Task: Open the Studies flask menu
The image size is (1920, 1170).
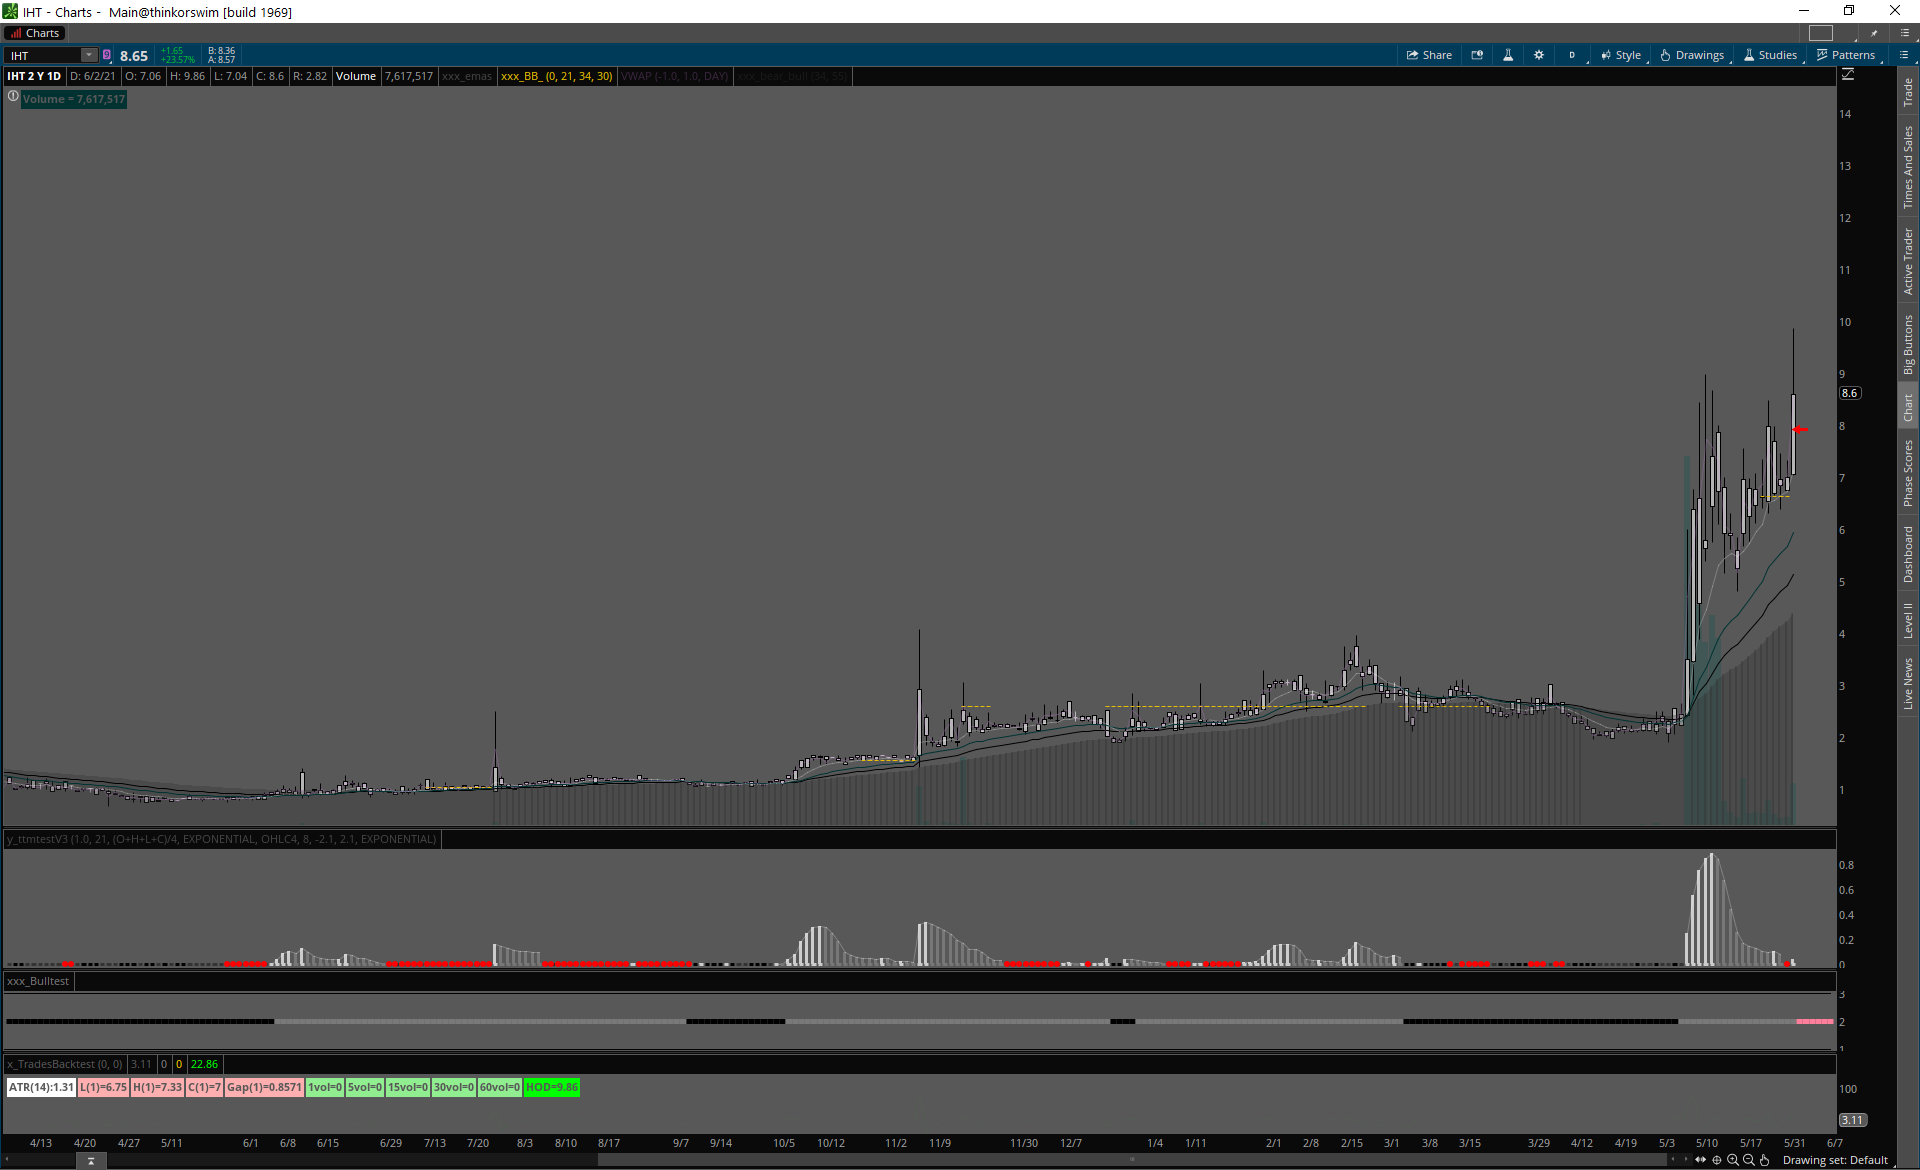Action: [1770, 55]
